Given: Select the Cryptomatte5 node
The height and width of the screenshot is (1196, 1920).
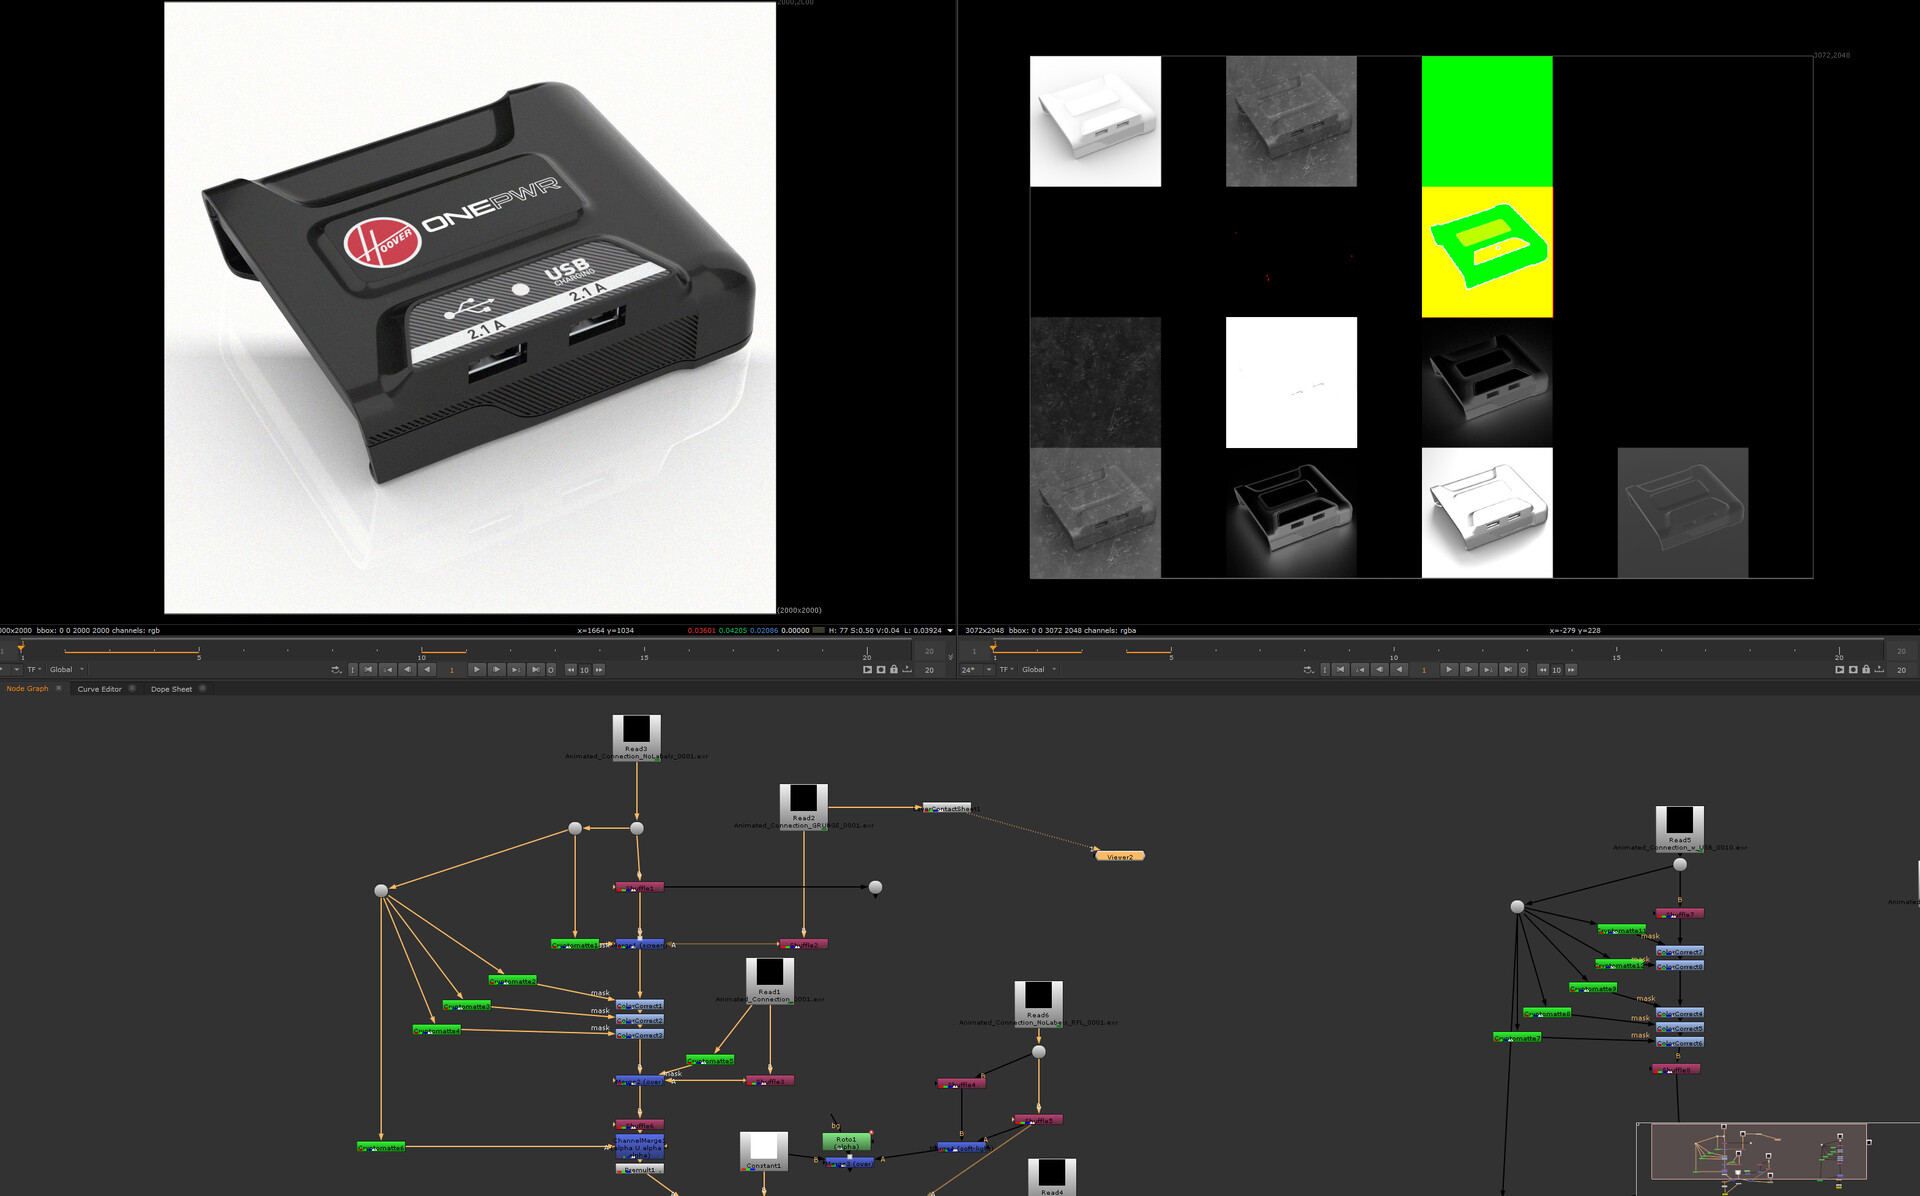Looking at the screenshot, I should click(x=710, y=1060).
